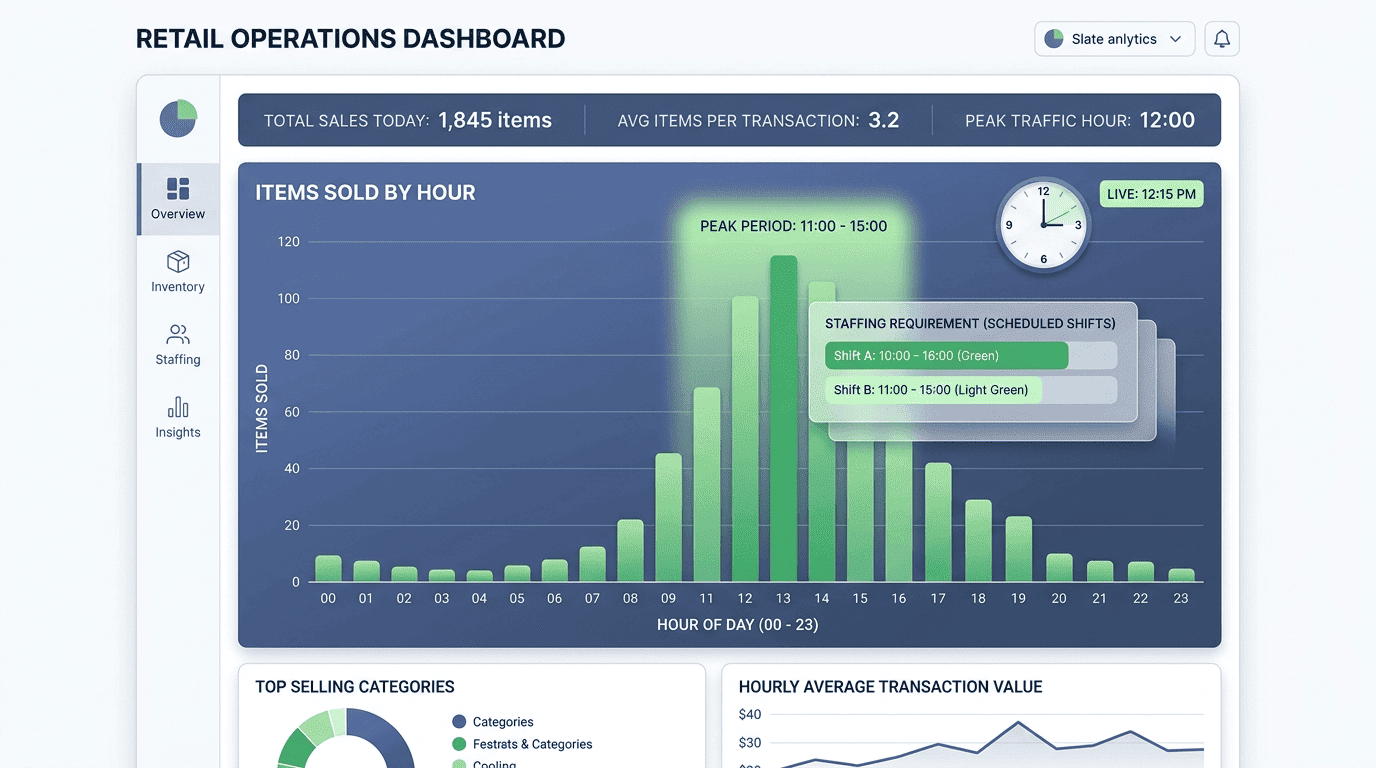Screen dimensions: 1376x768
Task: Select the Overview grid icon
Action: (178, 188)
